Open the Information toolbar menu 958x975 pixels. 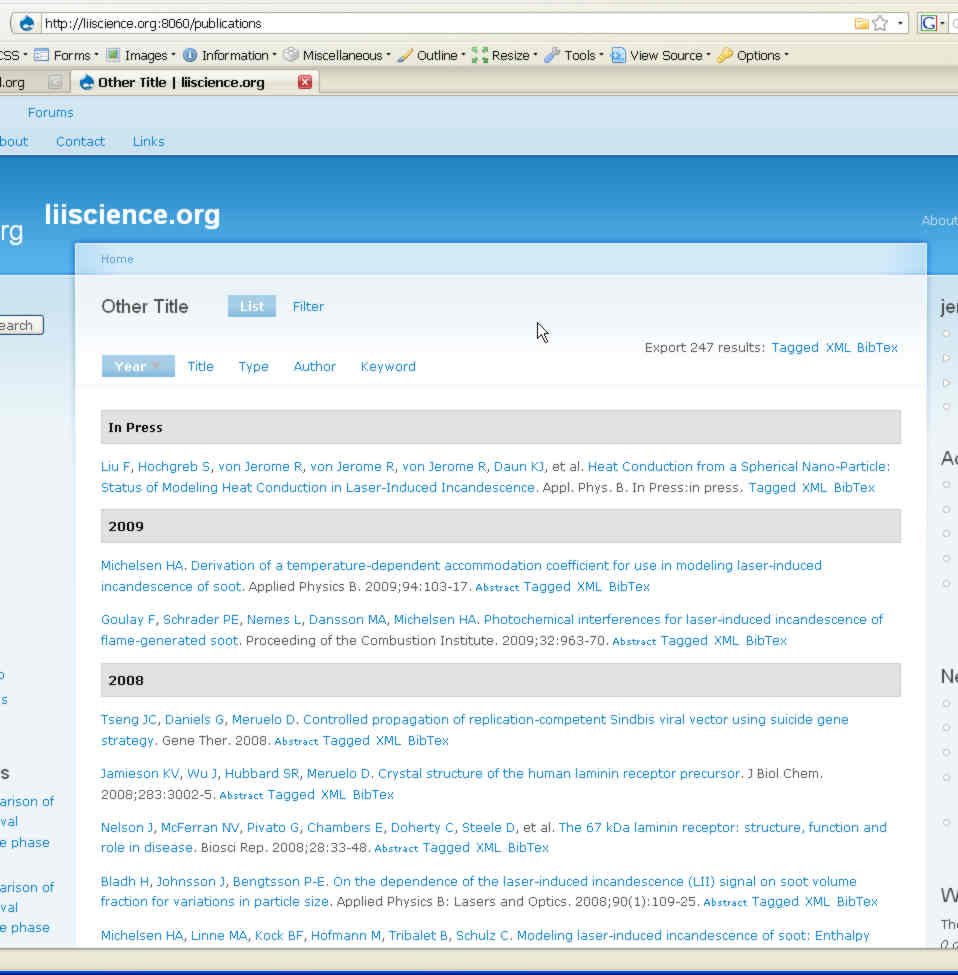click(228, 55)
